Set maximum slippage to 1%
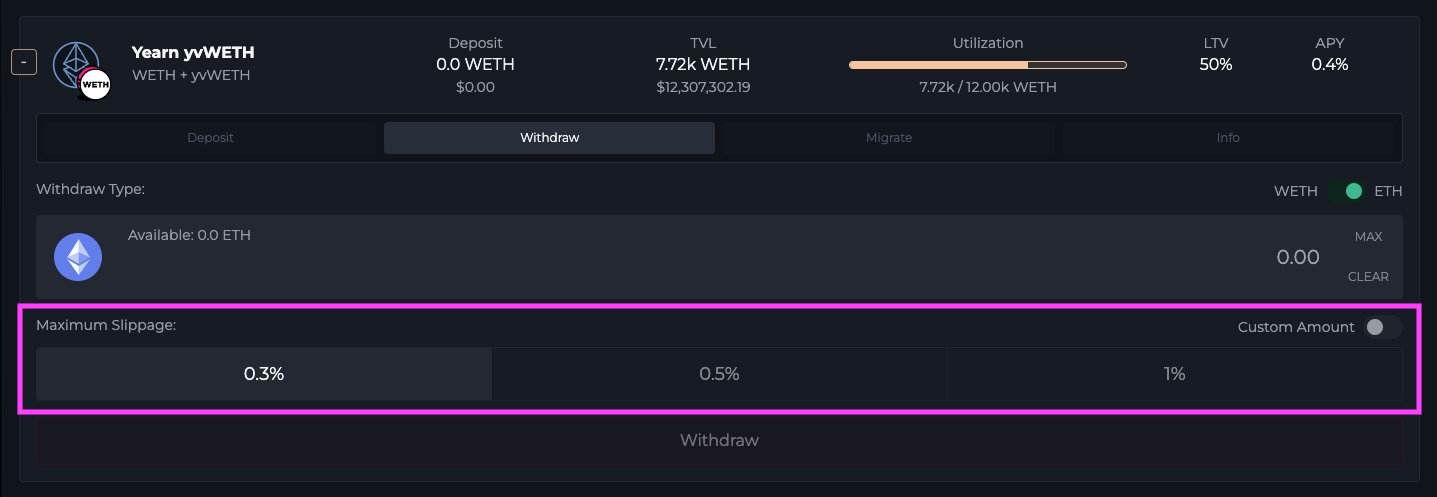This screenshot has width=1437, height=497. coord(1174,374)
